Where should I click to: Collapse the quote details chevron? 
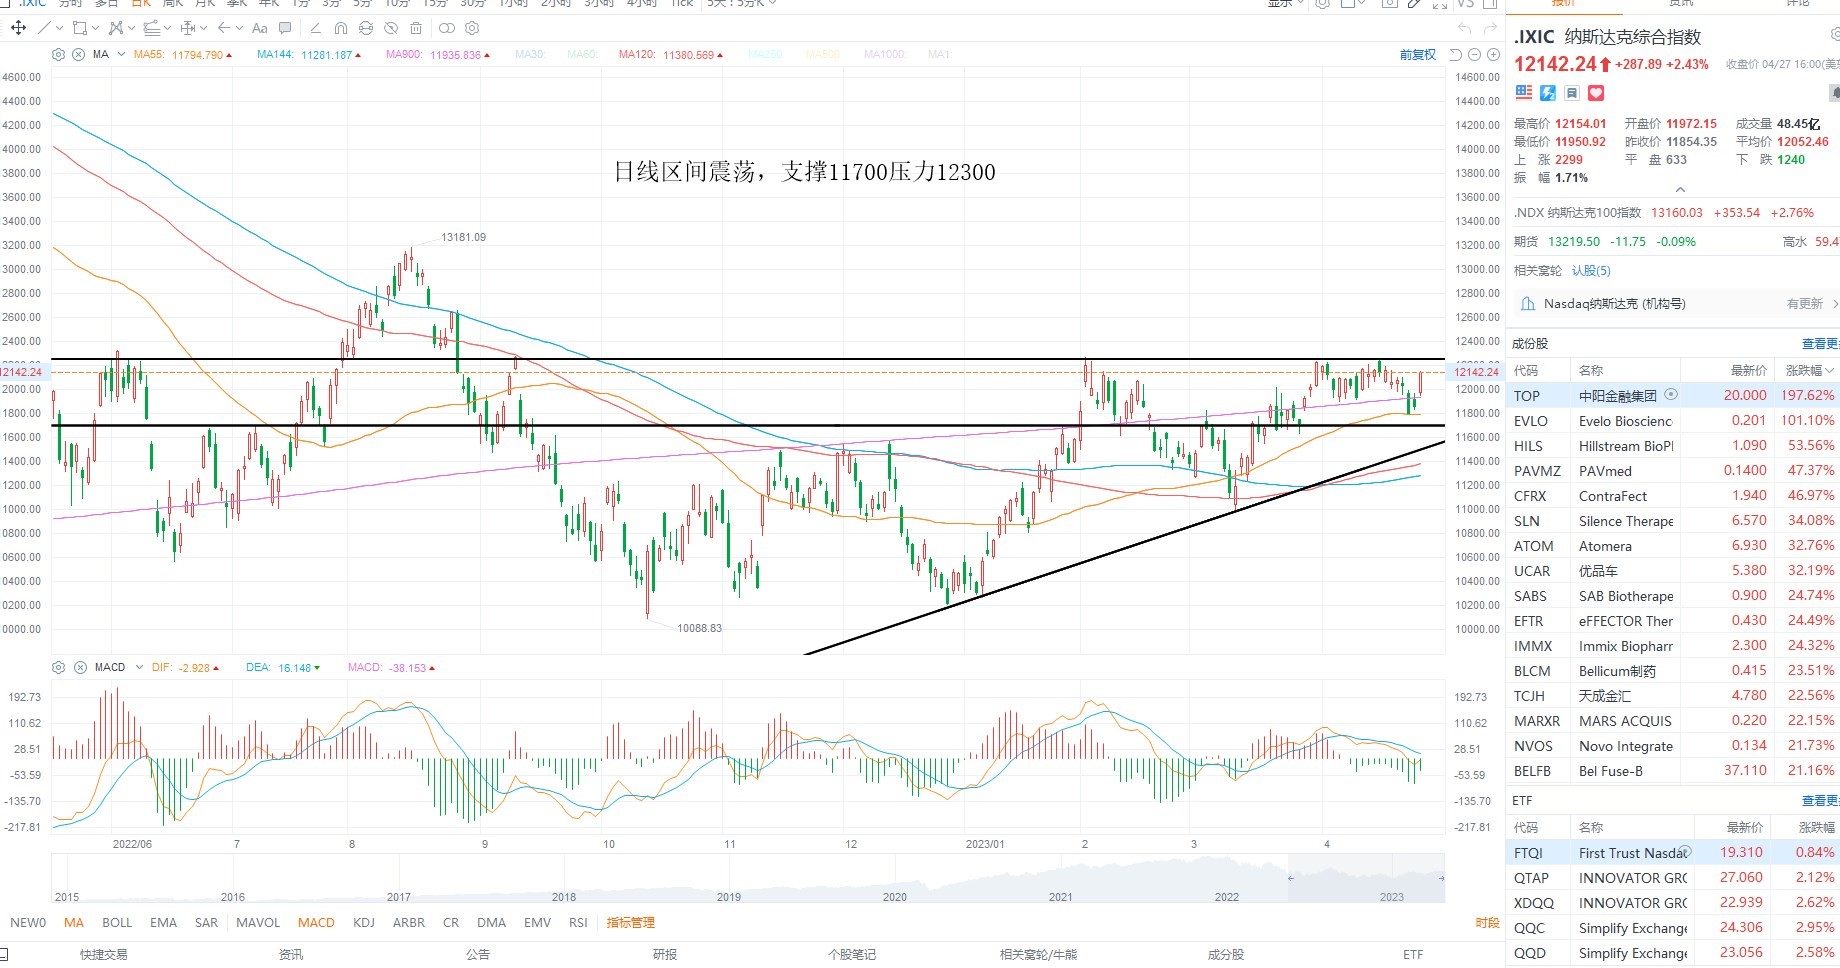(x=1680, y=189)
